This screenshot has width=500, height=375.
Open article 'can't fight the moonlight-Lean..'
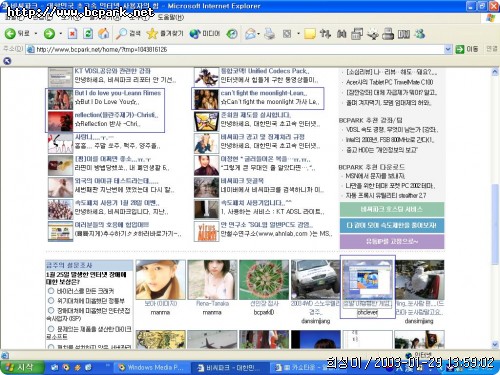click(264, 93)
